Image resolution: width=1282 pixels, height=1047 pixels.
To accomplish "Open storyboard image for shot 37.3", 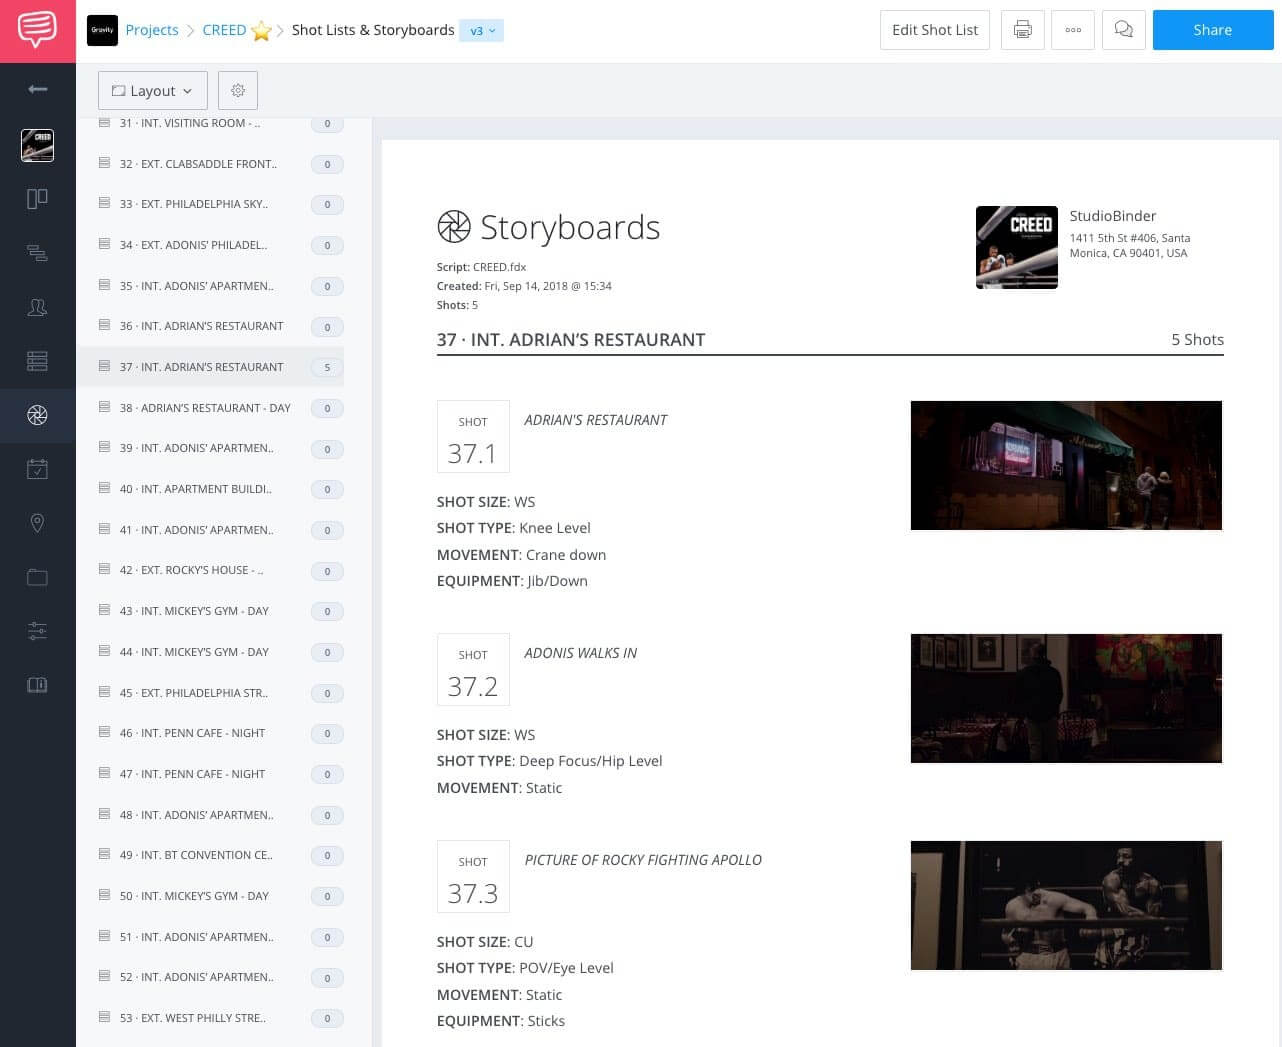I will click(1066, 905).
